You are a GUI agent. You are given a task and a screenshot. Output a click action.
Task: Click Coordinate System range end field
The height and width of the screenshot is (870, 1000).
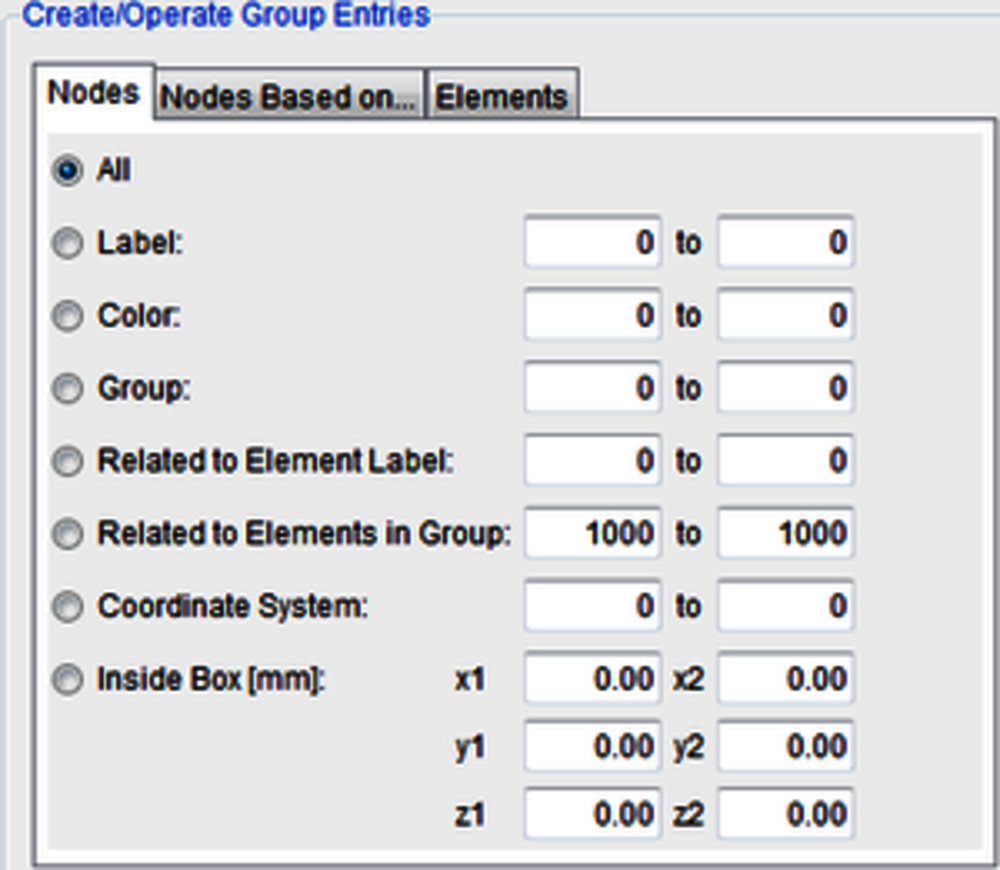(785, 606)
